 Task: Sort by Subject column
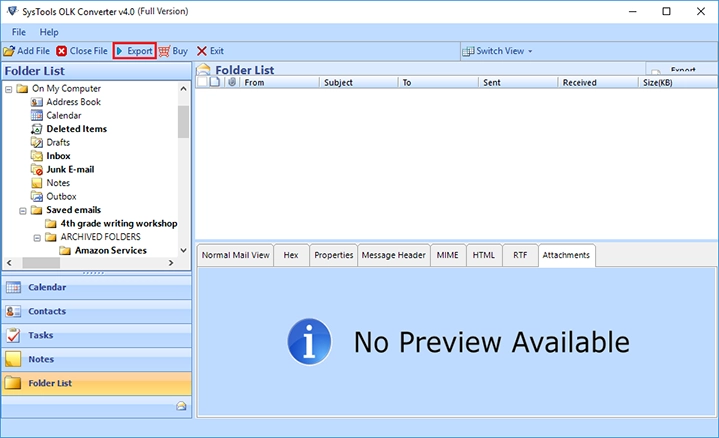tap(359, 83)
